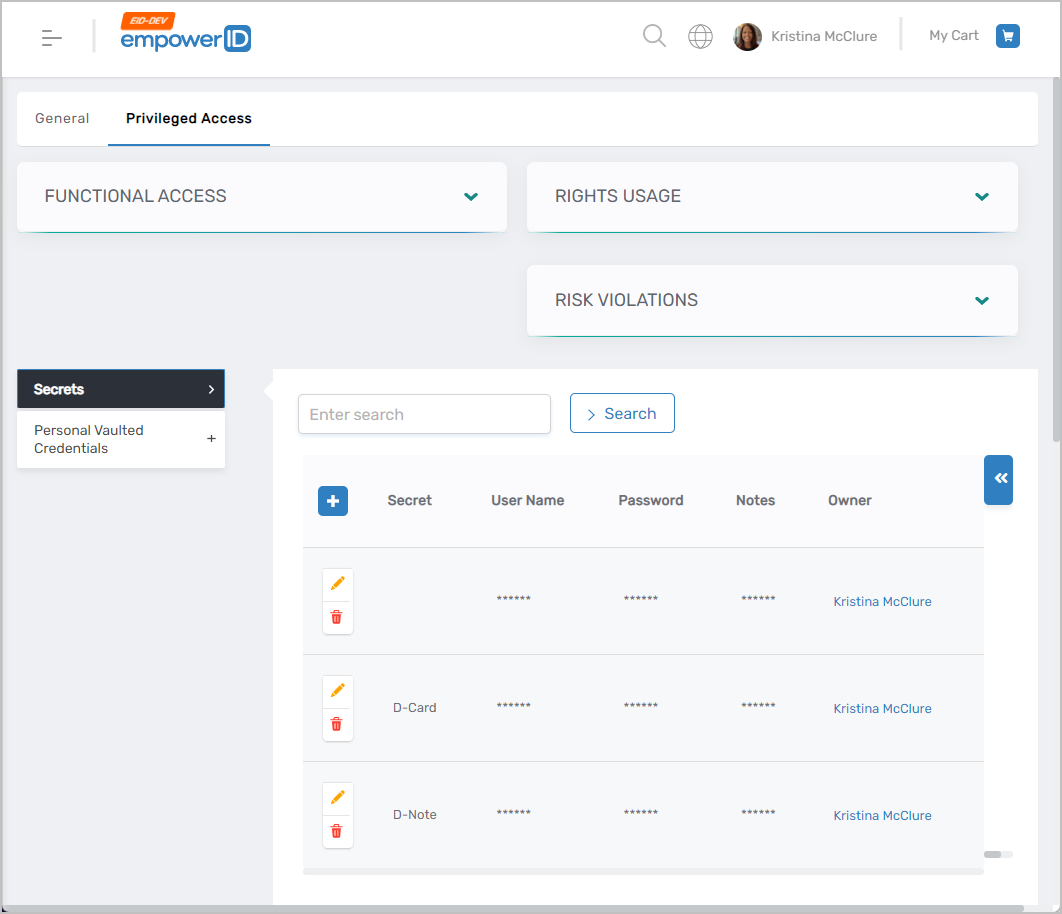1062x914 pixels.
Task: Select the Secrets sidebar item
Action: point(121,389)
